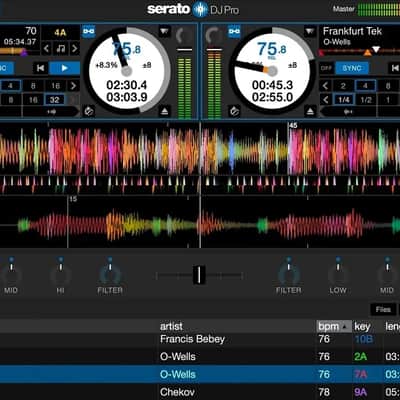Sort library by bpm column
The height and width of the screenshot is (400, 400).
click(x=334, y=326)
